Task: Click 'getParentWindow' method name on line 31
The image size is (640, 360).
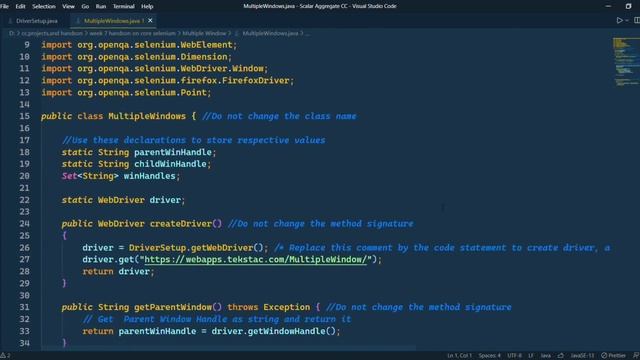Action: [173, 307]
